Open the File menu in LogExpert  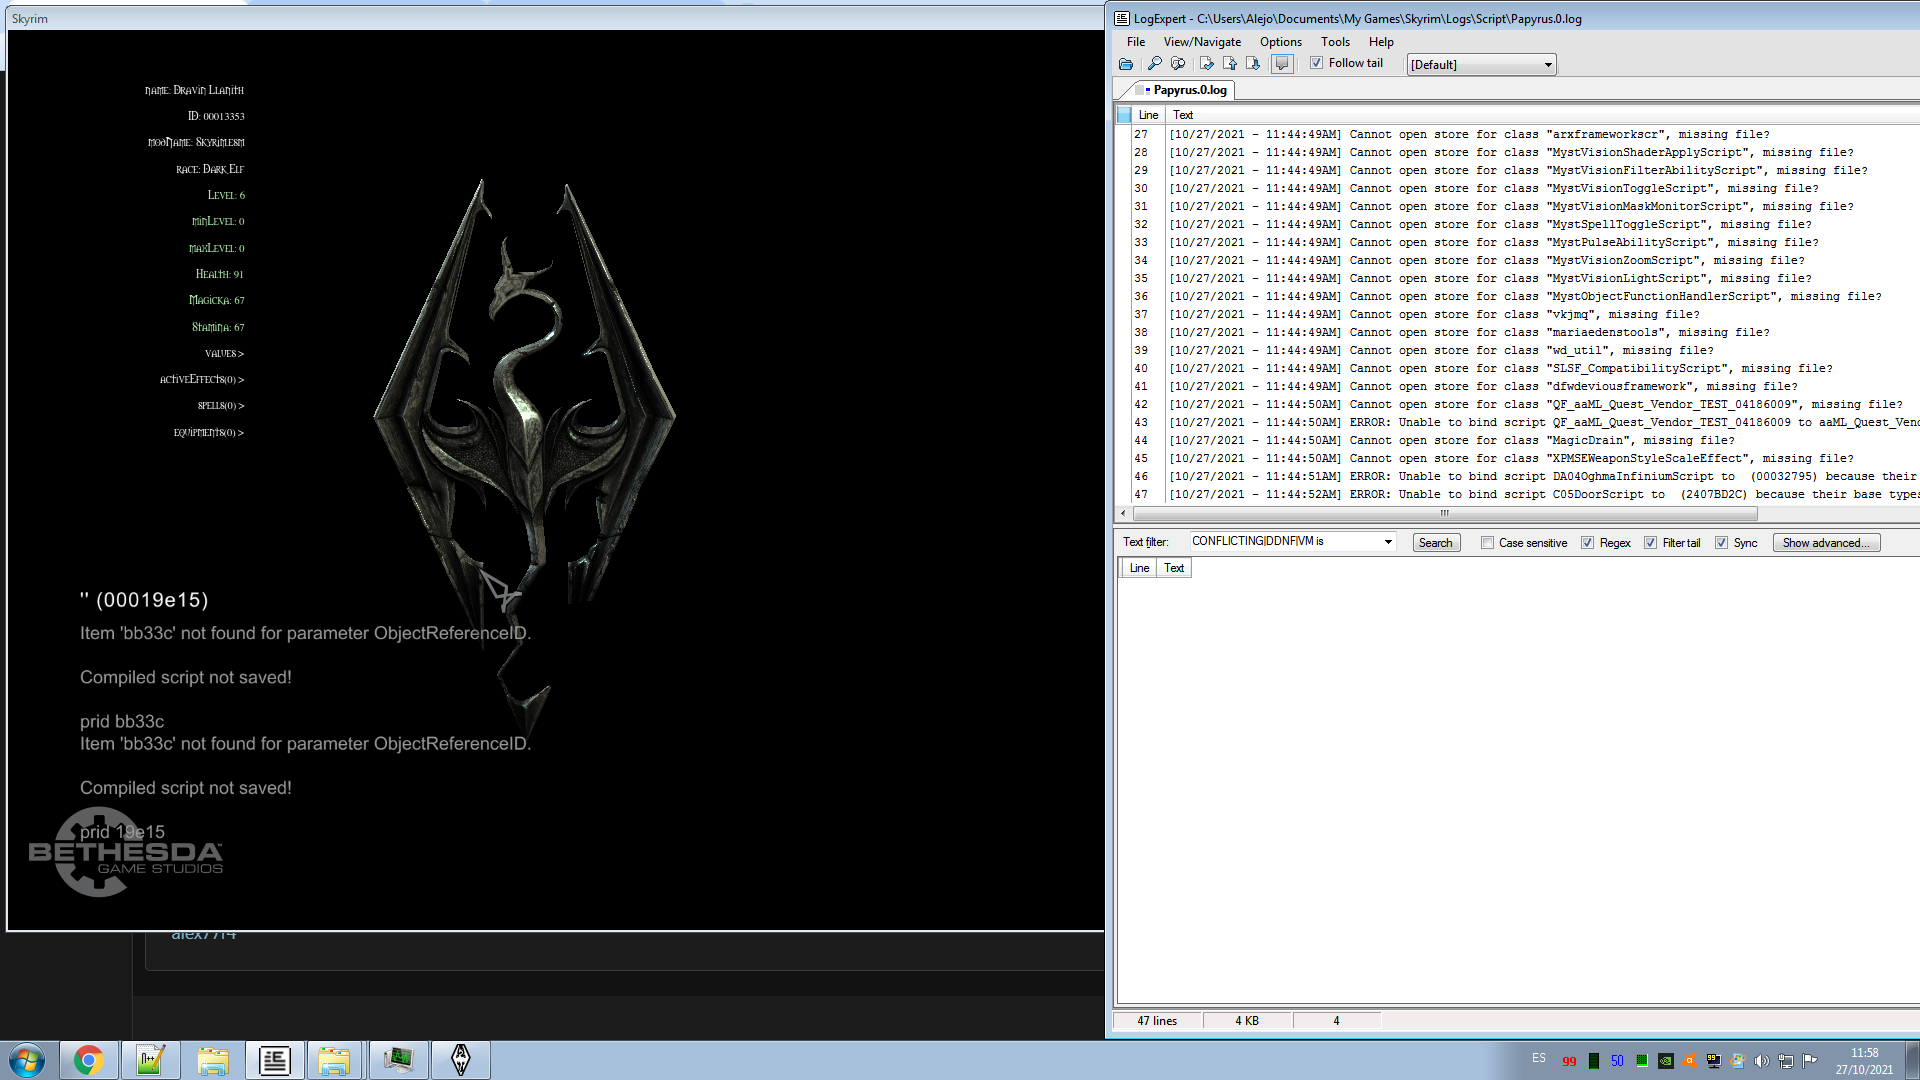coord(1136,42)
